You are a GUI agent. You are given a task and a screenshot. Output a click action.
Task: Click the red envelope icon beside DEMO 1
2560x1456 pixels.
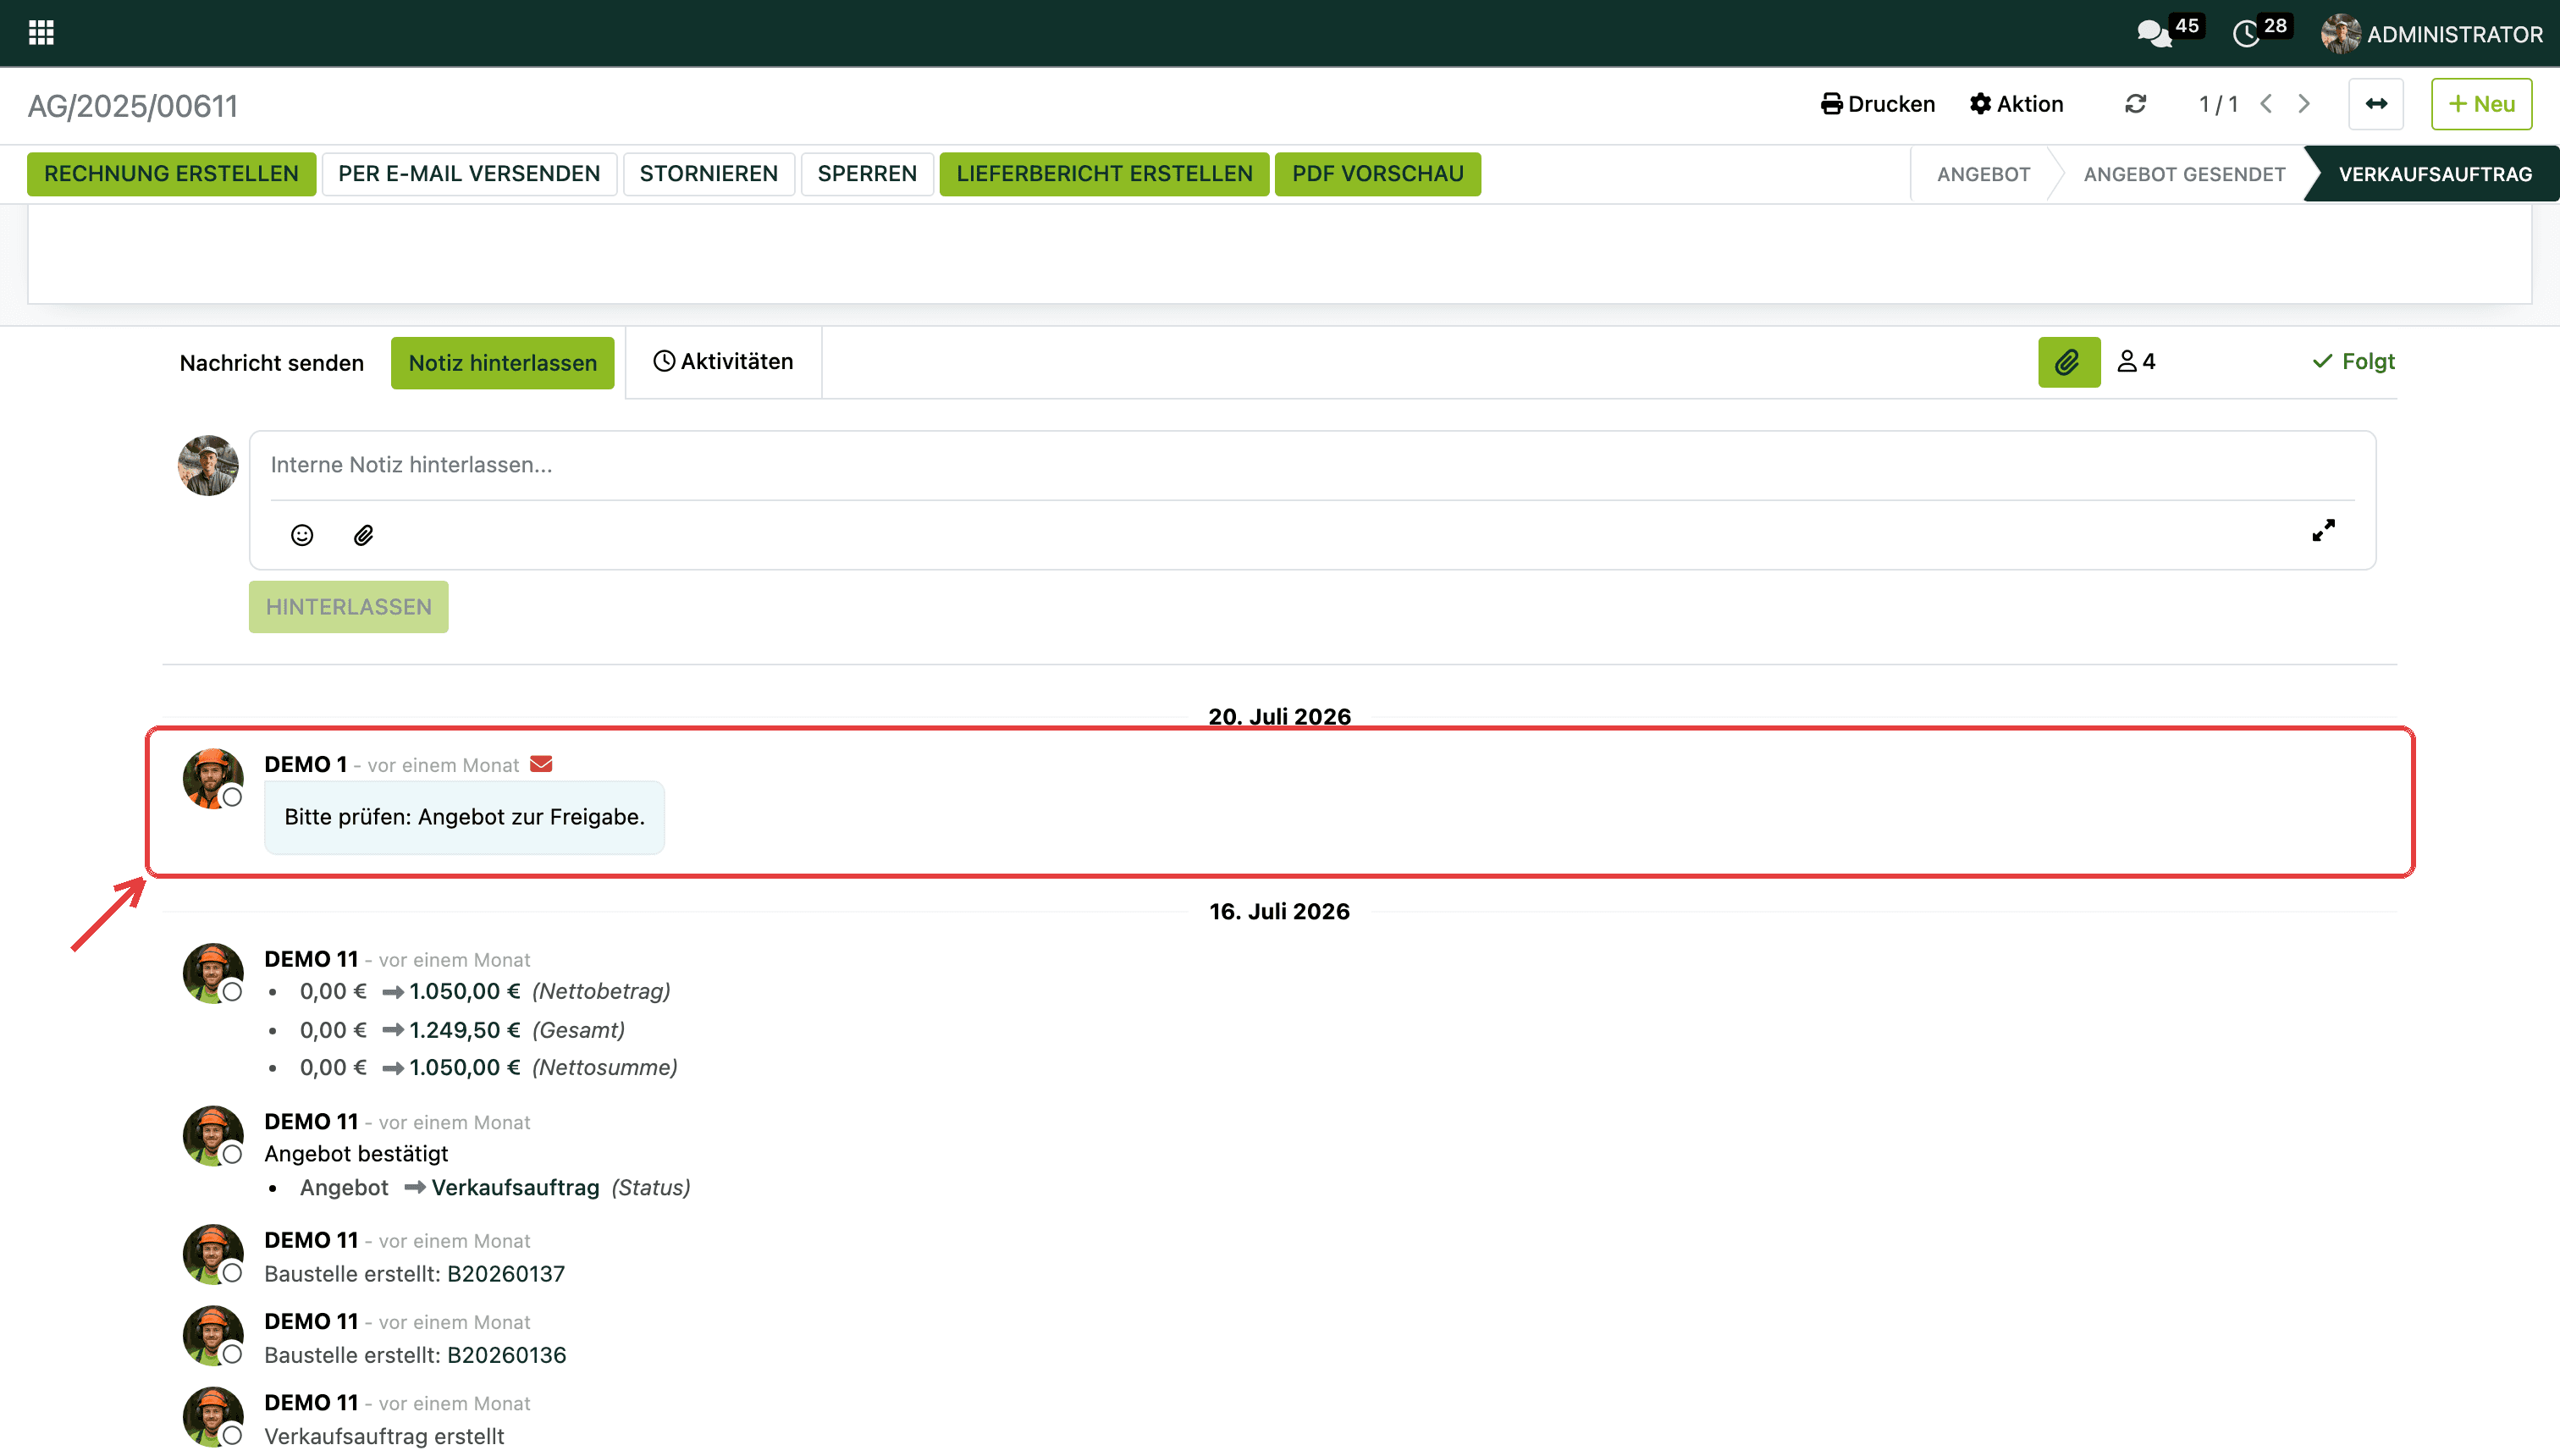(x=541, y=764)
